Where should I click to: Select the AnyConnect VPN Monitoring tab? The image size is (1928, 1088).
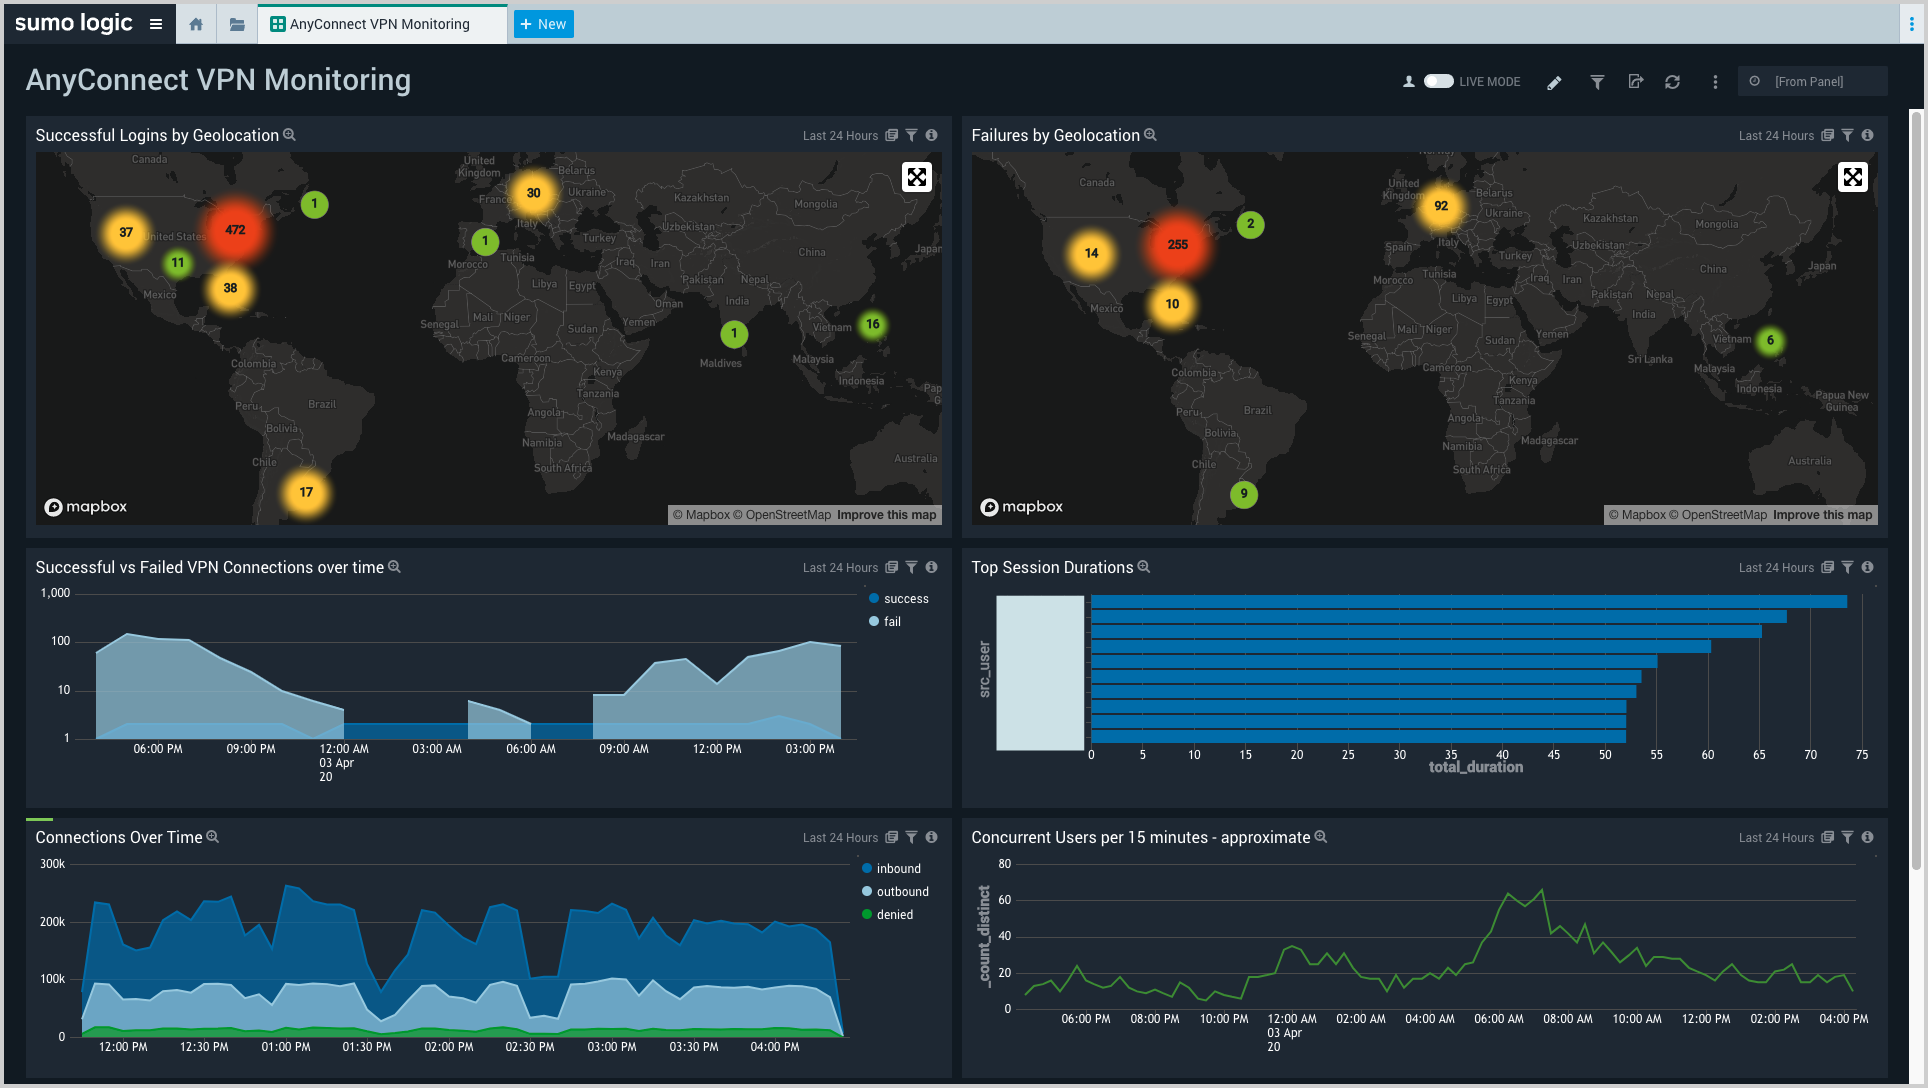tap(379, 24)
